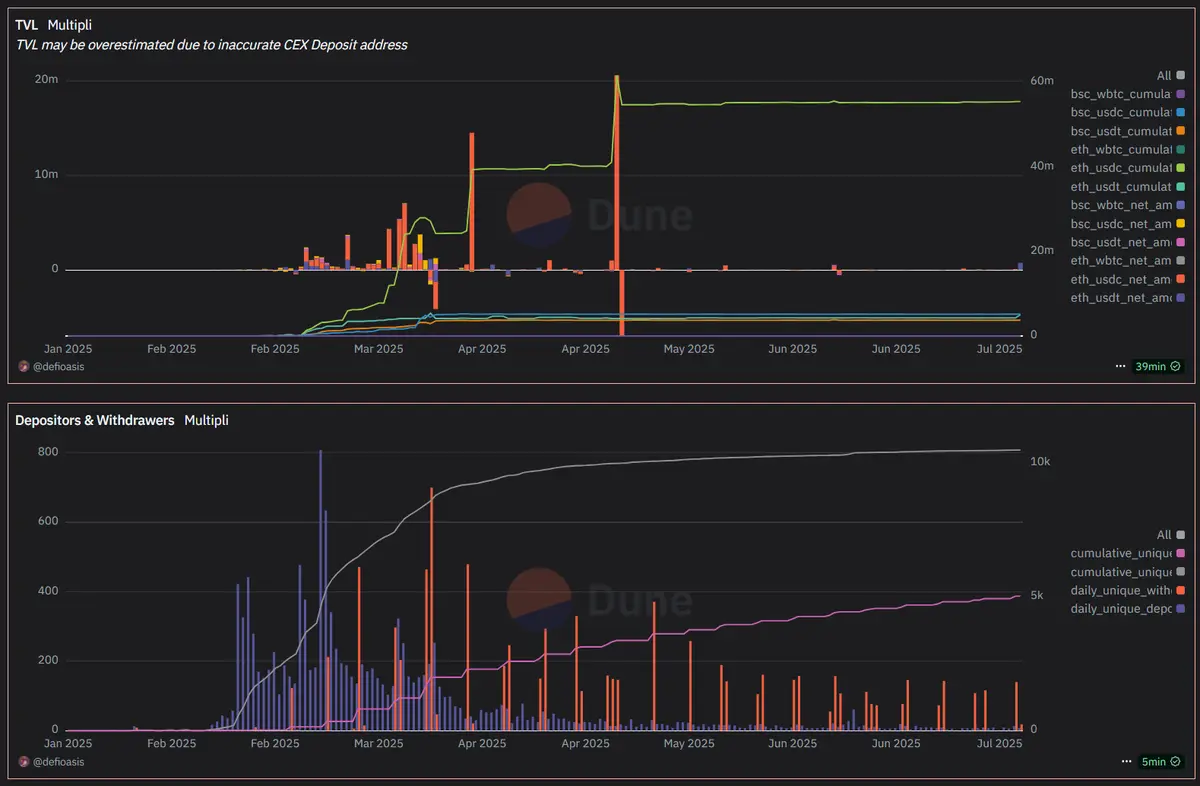Toggle bsc_wbtc_cumulat series in the legend
Screen dimensions: 1200x786
pos(1127,94)
